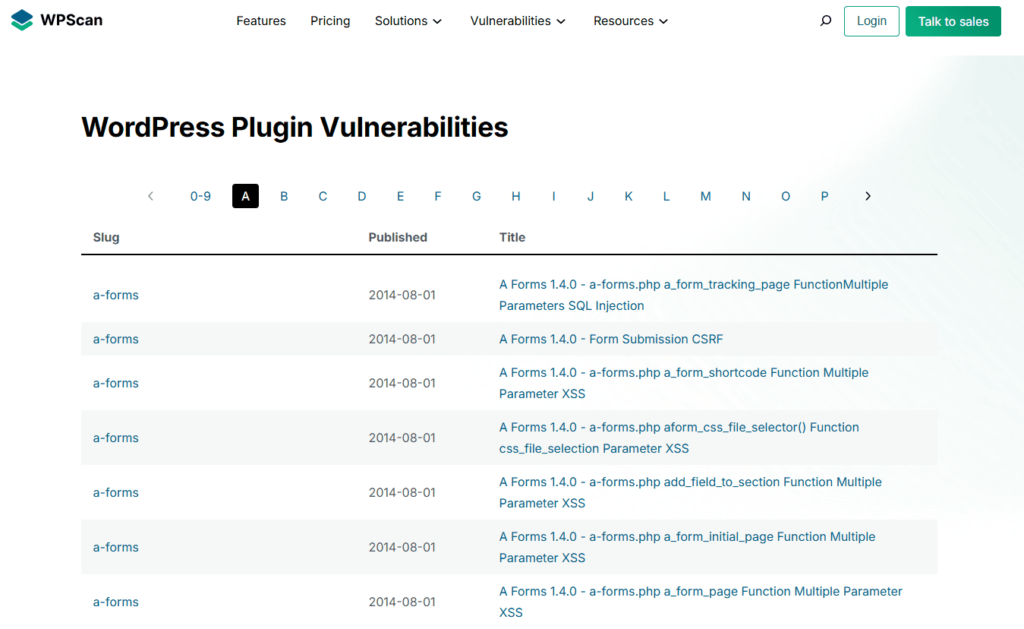Select the letter I filter tab
The width and height of the screenshot is (1024, 629).
point(554,196)
